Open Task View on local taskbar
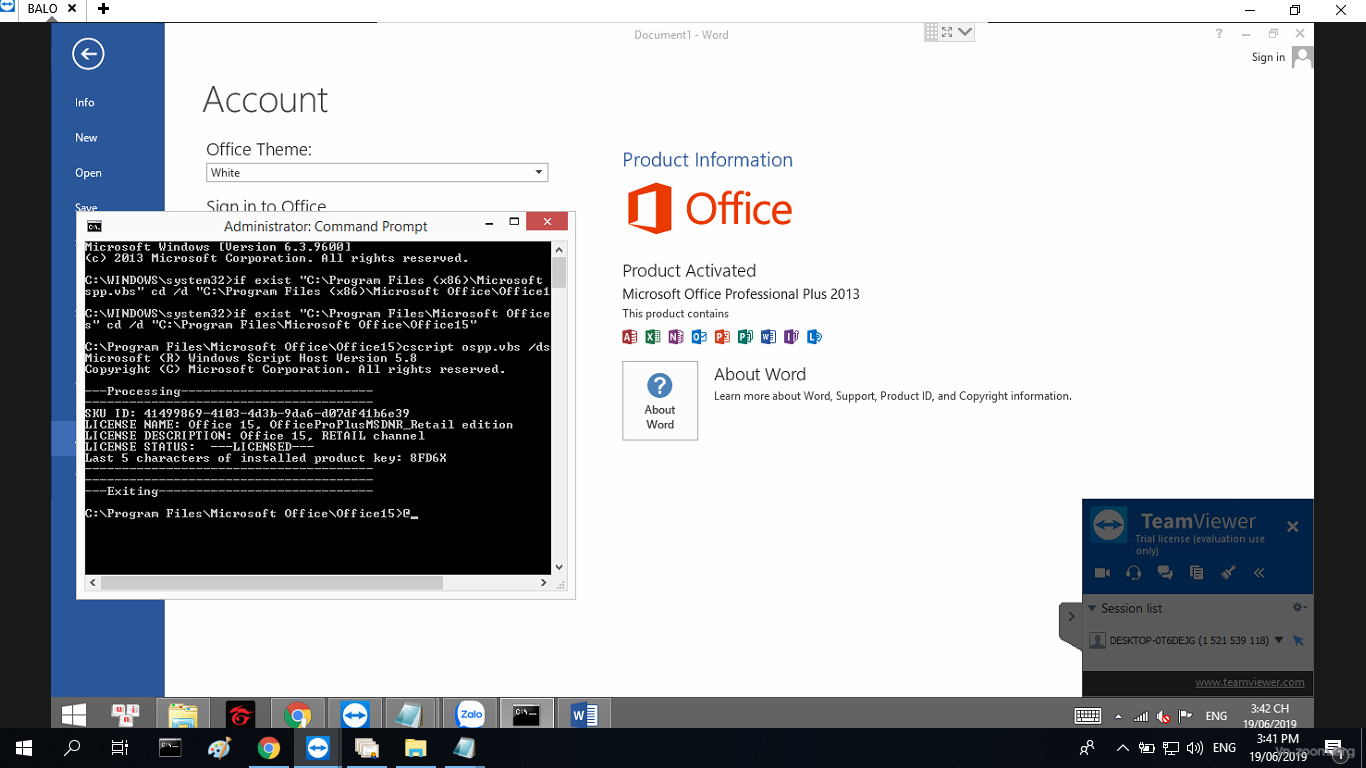 click(120, 748)
